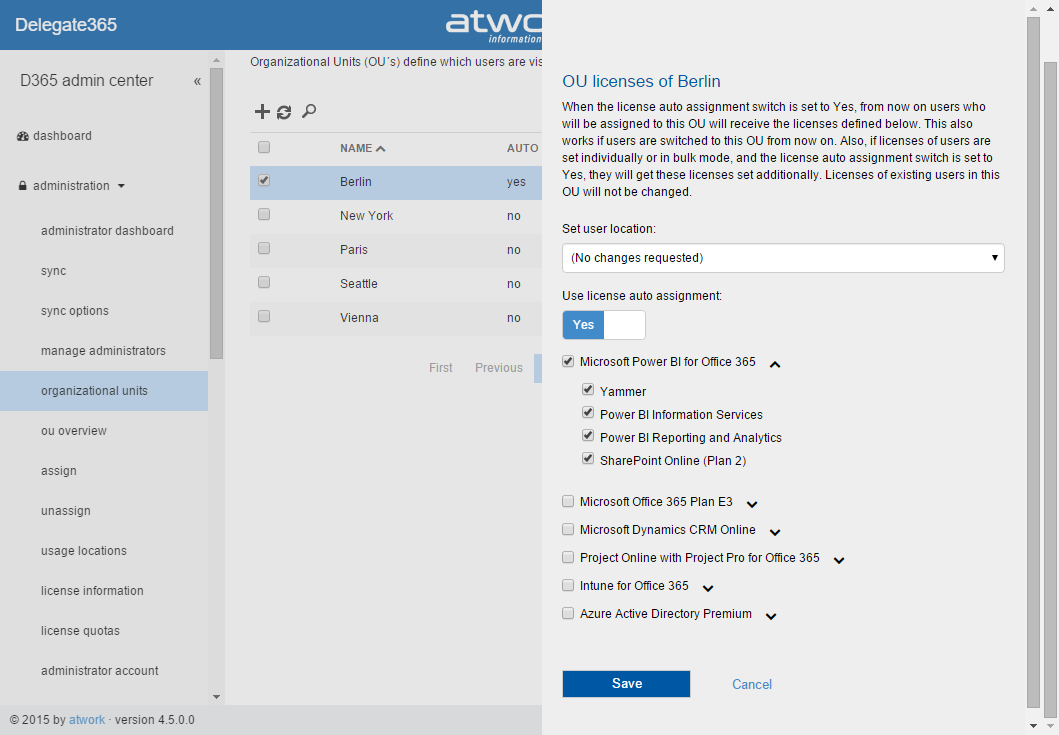Collapse the administration menu arrow
Image resolution: width=1059 pixels, height=735 pixels.
pyautogui.click(x=122, y=186)
